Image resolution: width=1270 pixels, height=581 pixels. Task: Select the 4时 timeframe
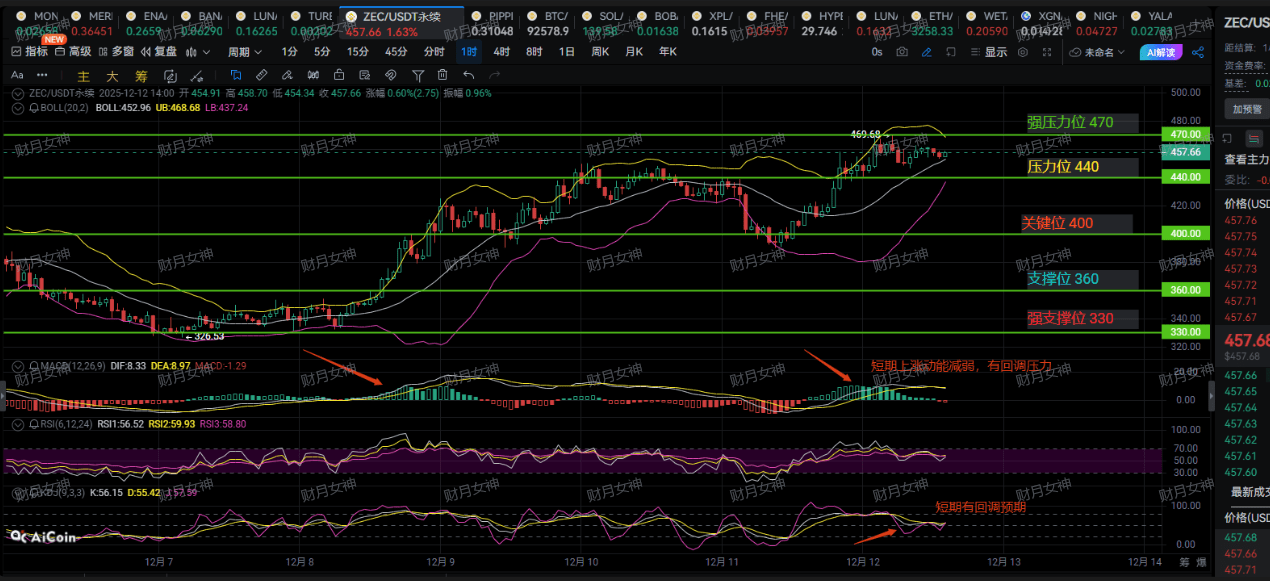[x=502, y=52]
